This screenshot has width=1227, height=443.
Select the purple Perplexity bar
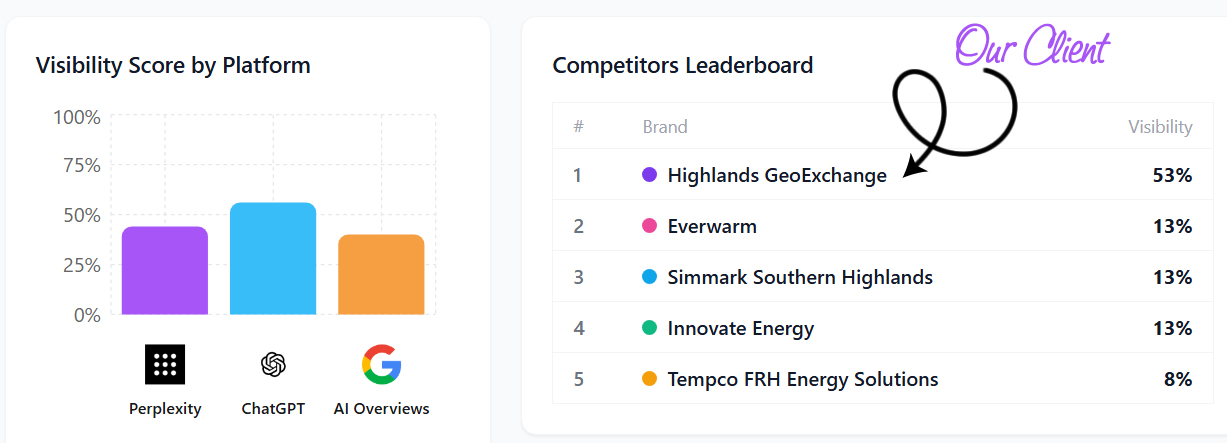(x=165, y=271)
